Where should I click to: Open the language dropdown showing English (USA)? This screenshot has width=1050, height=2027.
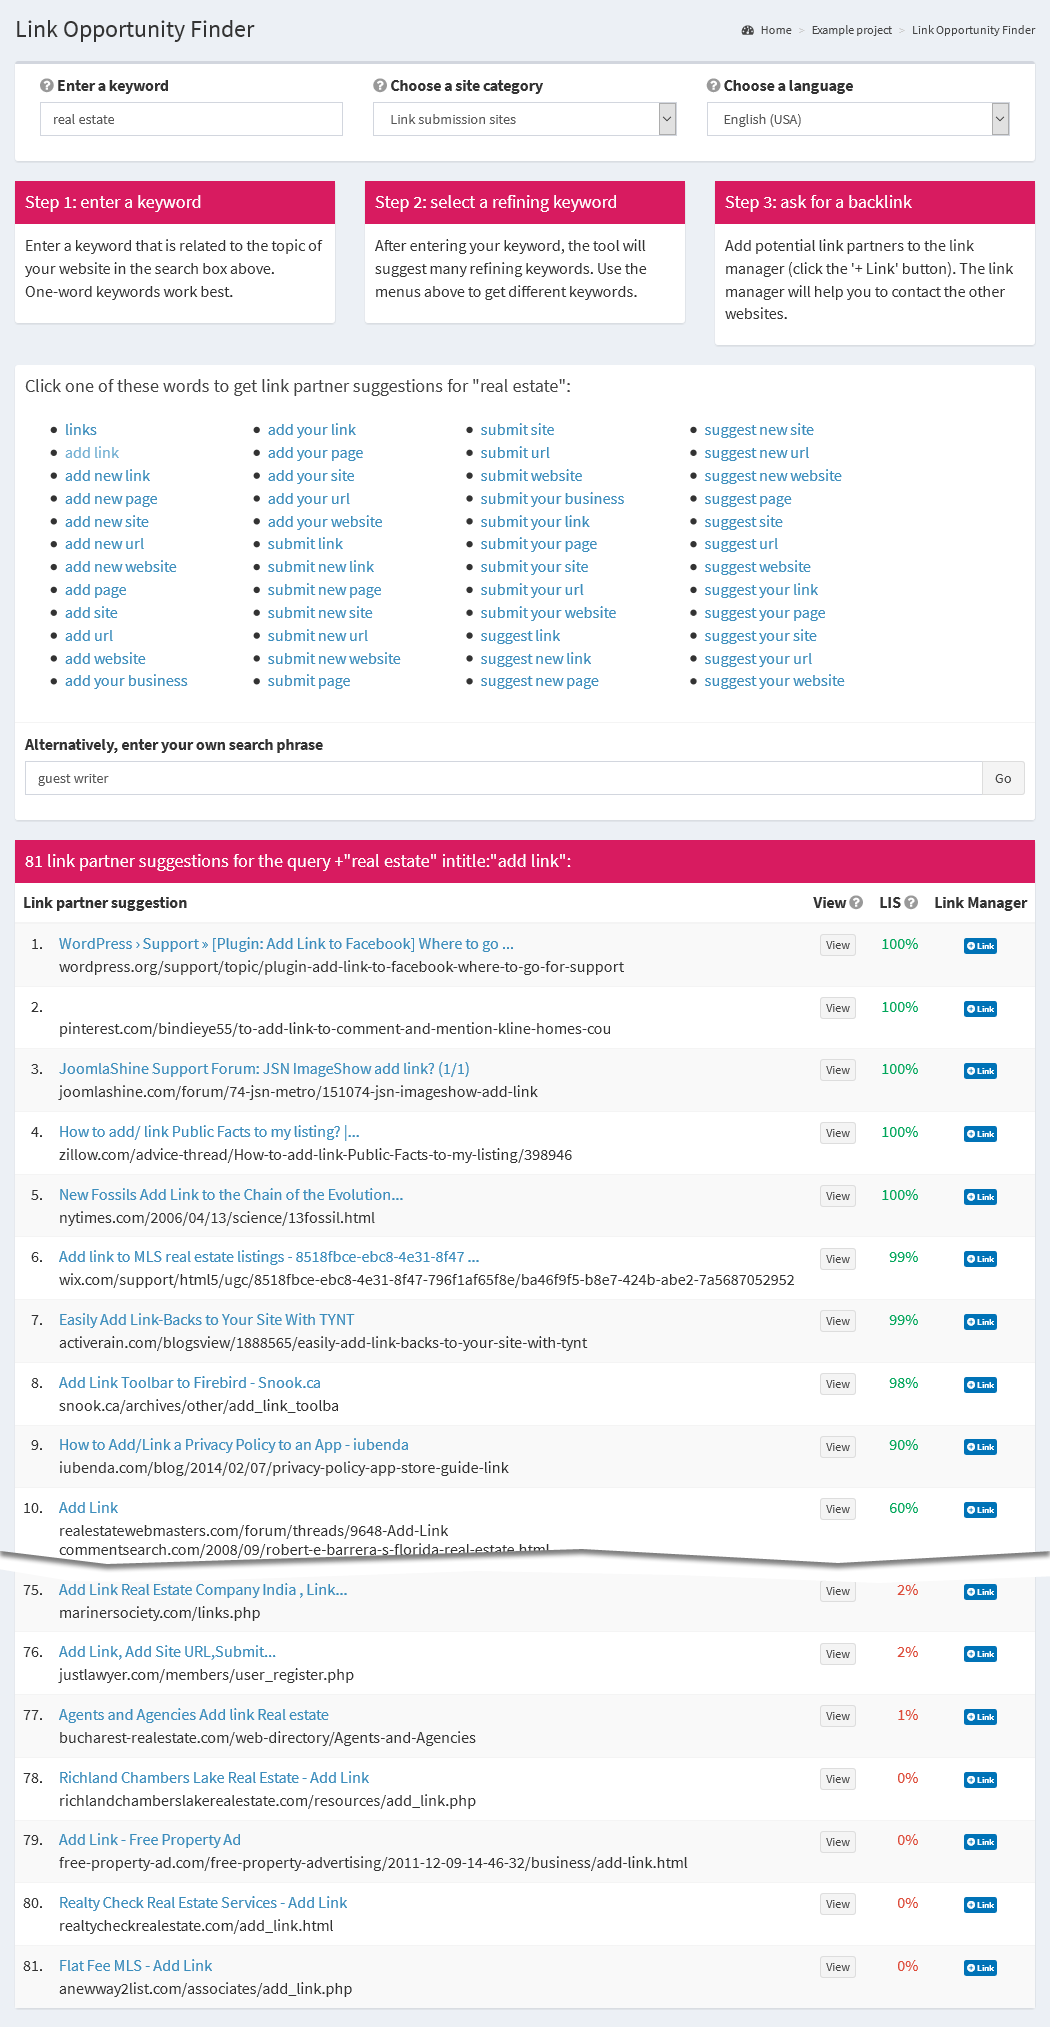pos(858,119)
